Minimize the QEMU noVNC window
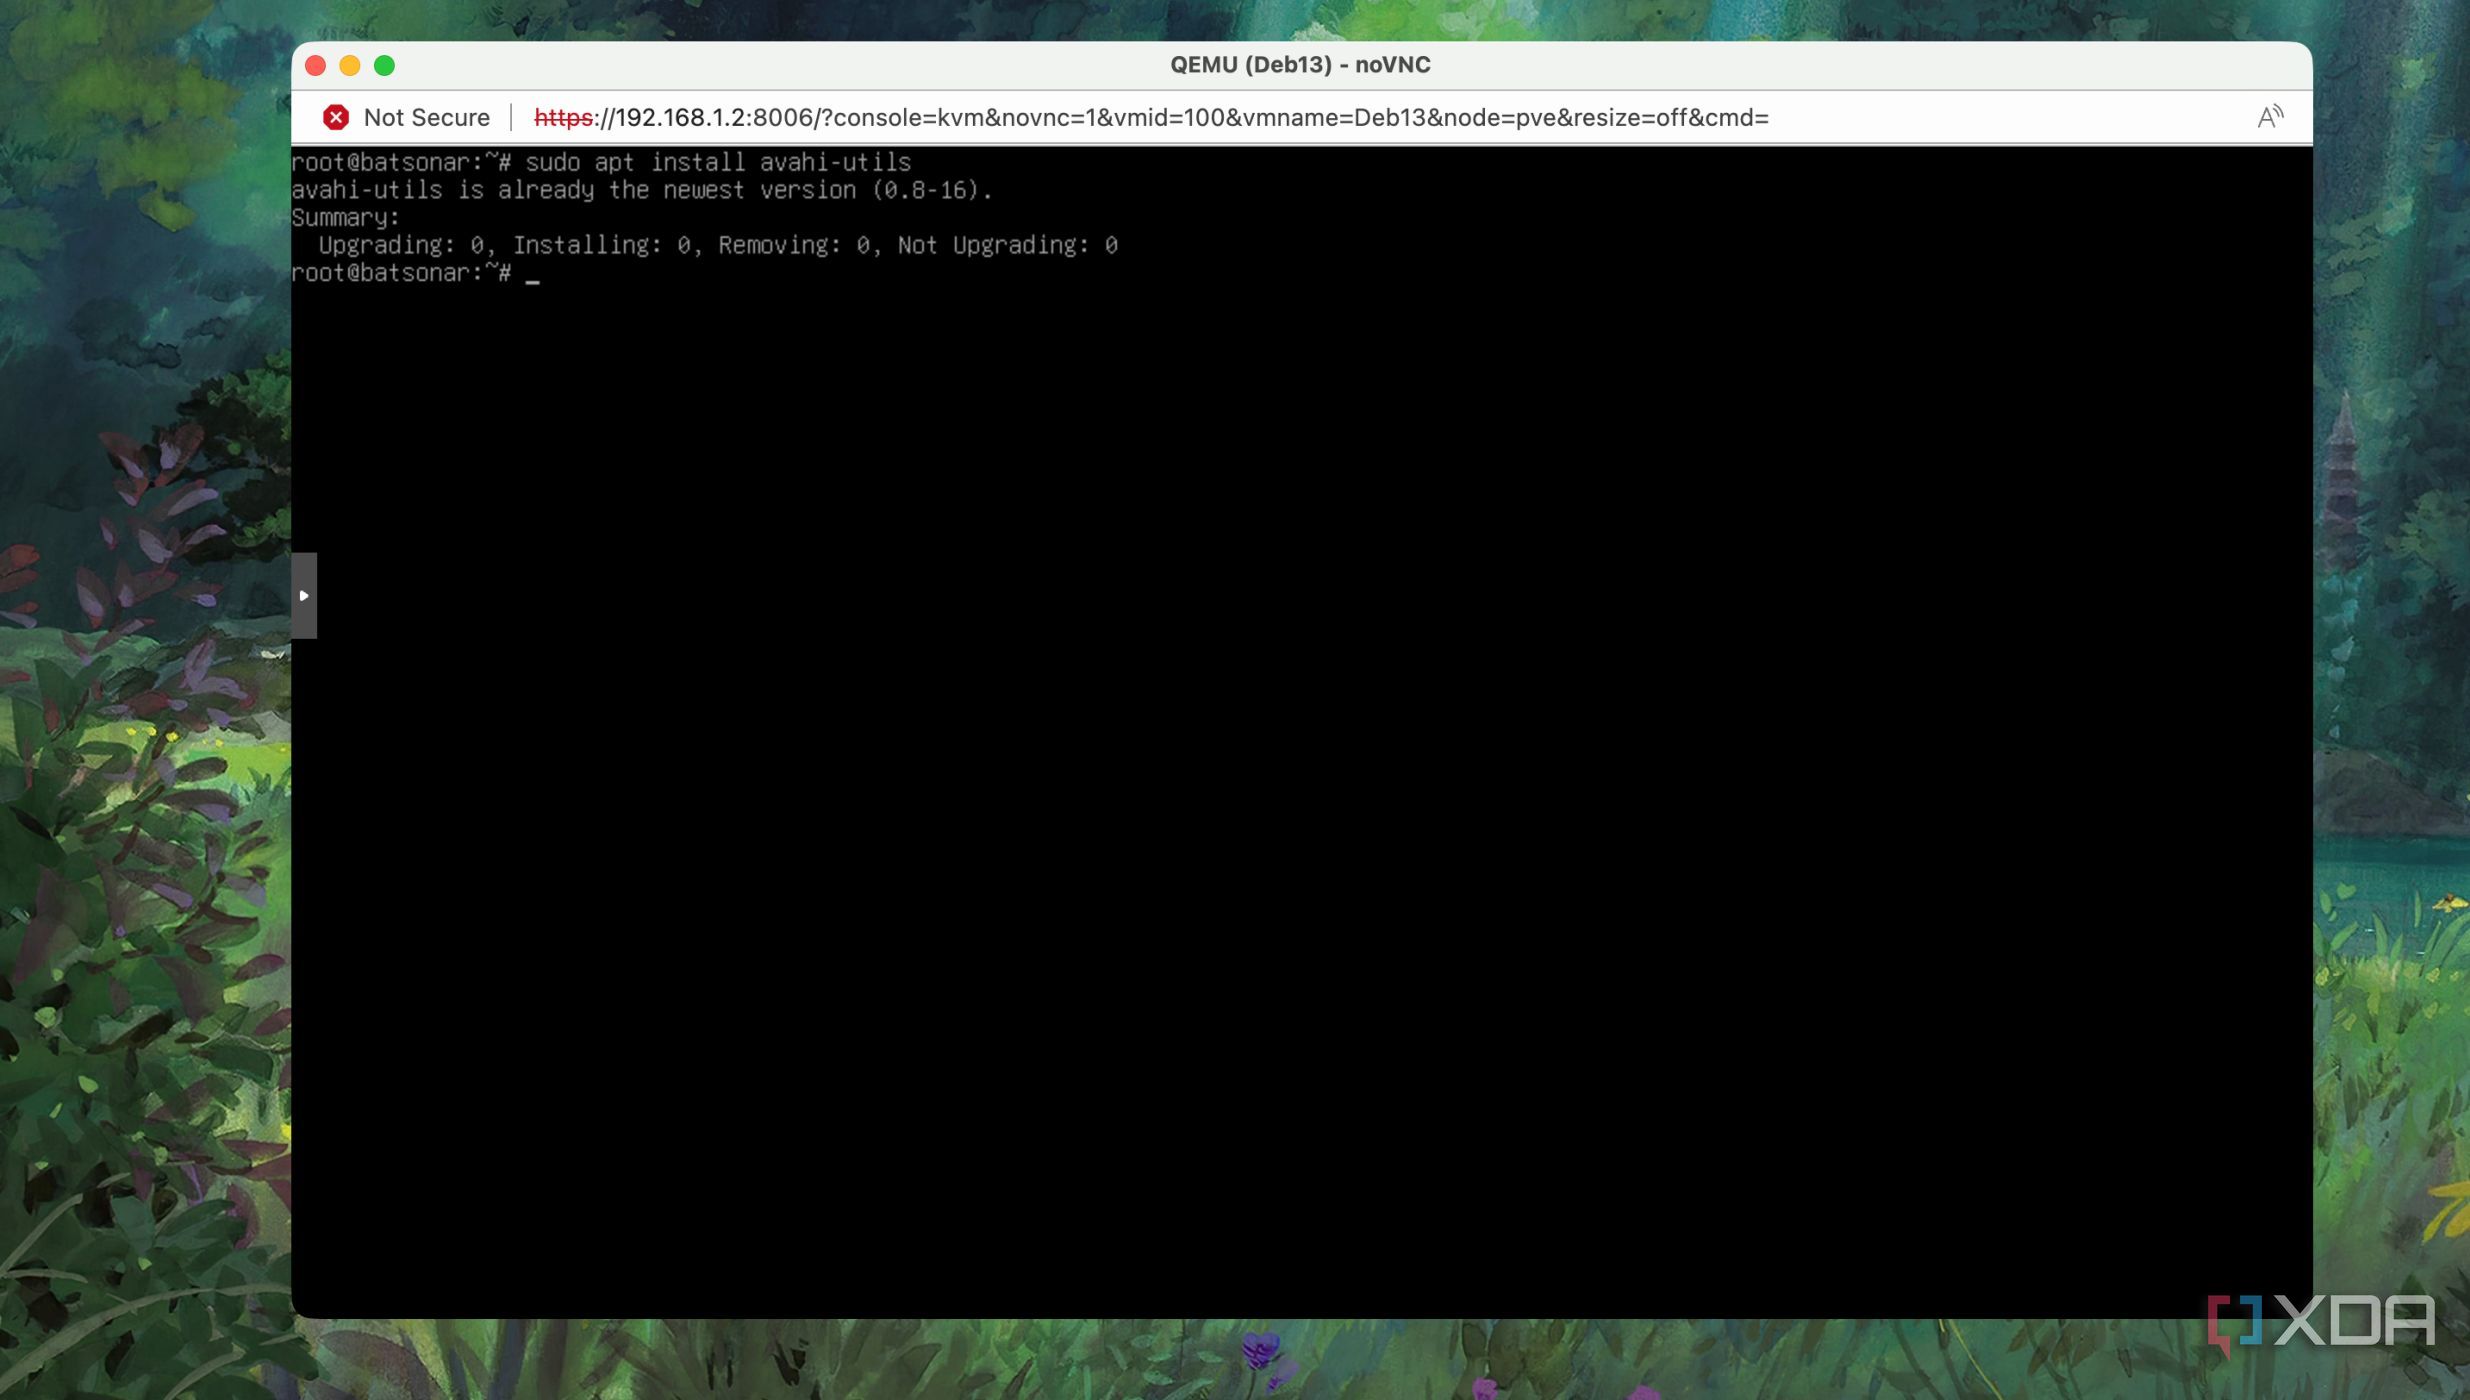This screenshot has width=2470, height=1400. pyautogui.click(x=350, y=66)
